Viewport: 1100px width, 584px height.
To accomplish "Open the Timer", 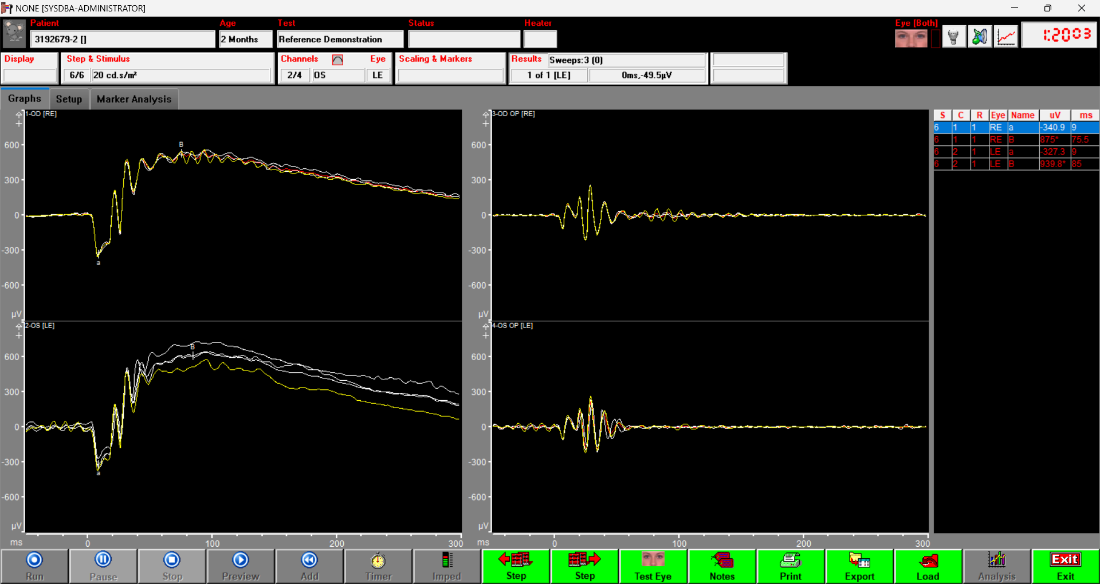I will pos(378,566).
